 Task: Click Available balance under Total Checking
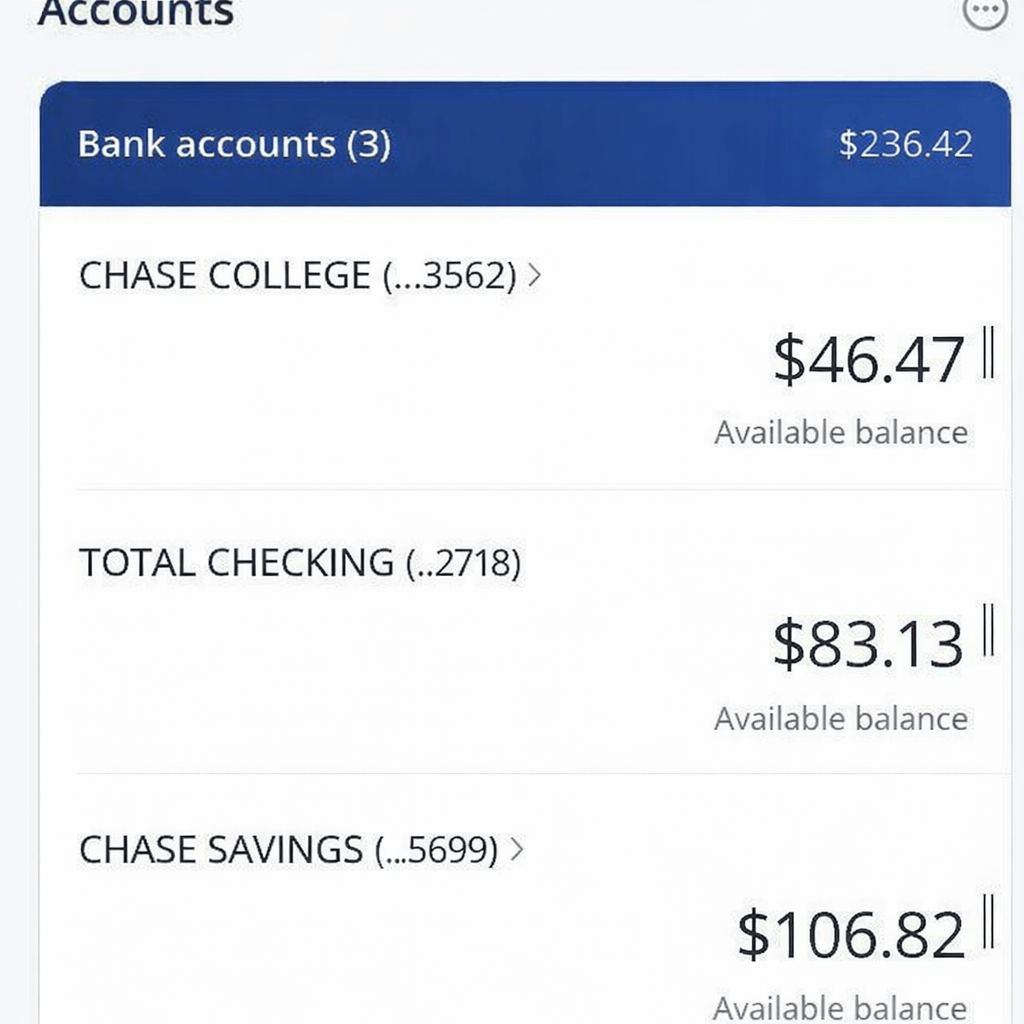coord(841,719)
